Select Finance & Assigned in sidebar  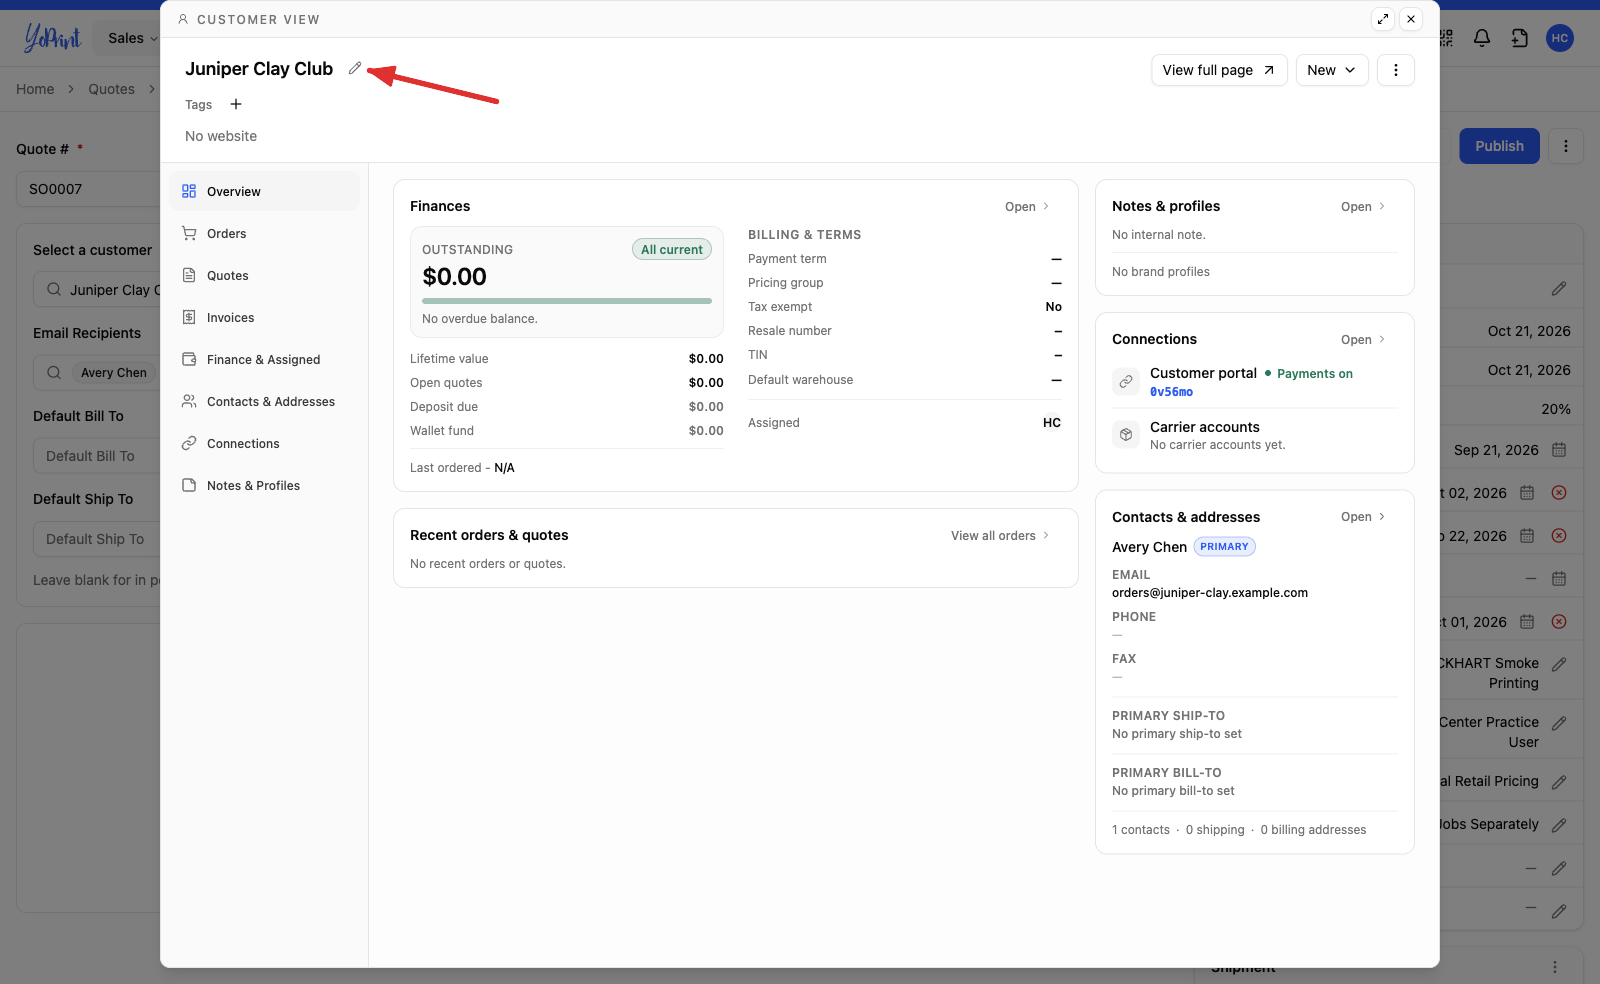(x=264, y=359)
